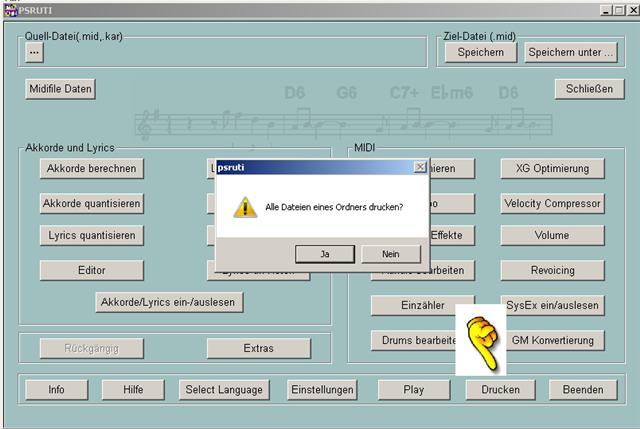Open XG Optimierung

tap(553, 168)
